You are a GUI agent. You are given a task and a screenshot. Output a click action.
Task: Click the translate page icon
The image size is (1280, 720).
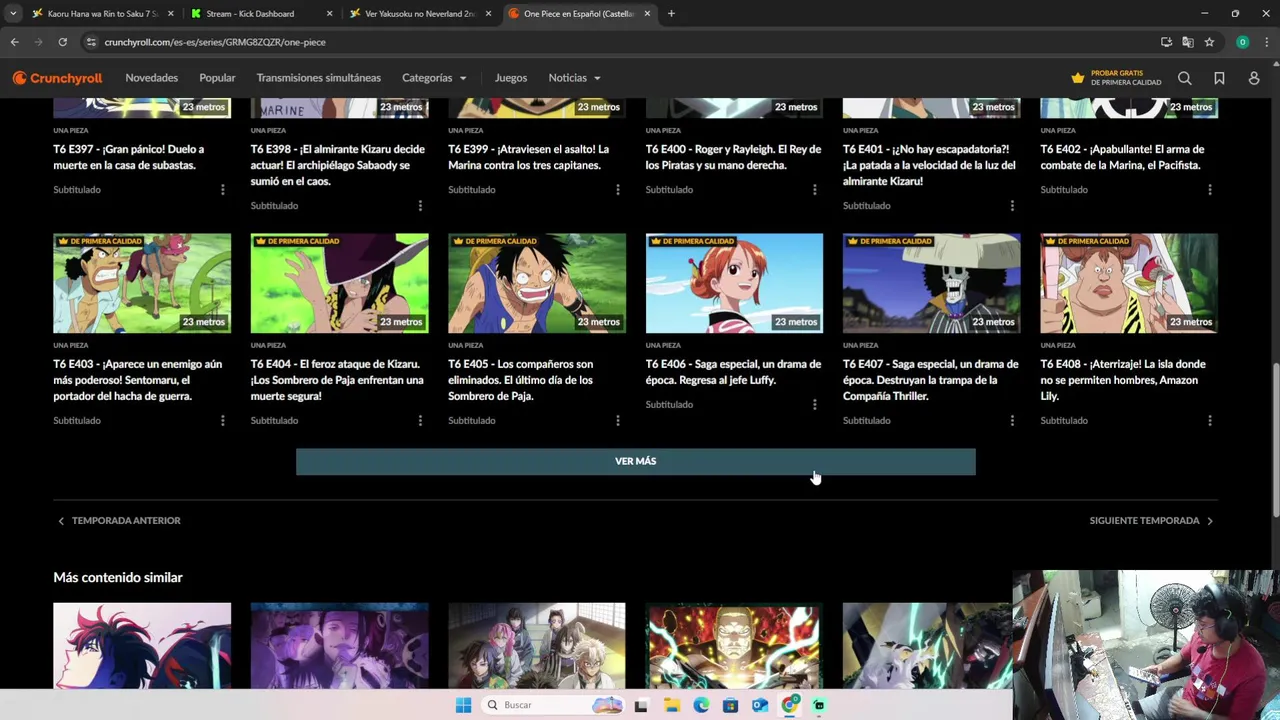click(1187, 42)
